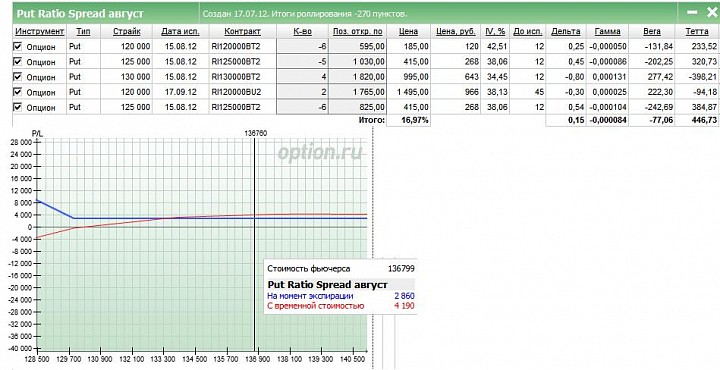Sort by the Дата исп. column header
Viewport: 720px width, 370px height.
[180, 31]
